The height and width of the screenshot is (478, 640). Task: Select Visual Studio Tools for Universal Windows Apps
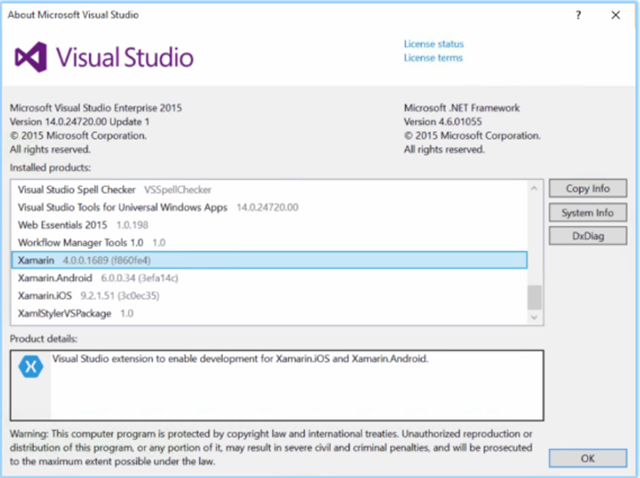tap(269, 207)
